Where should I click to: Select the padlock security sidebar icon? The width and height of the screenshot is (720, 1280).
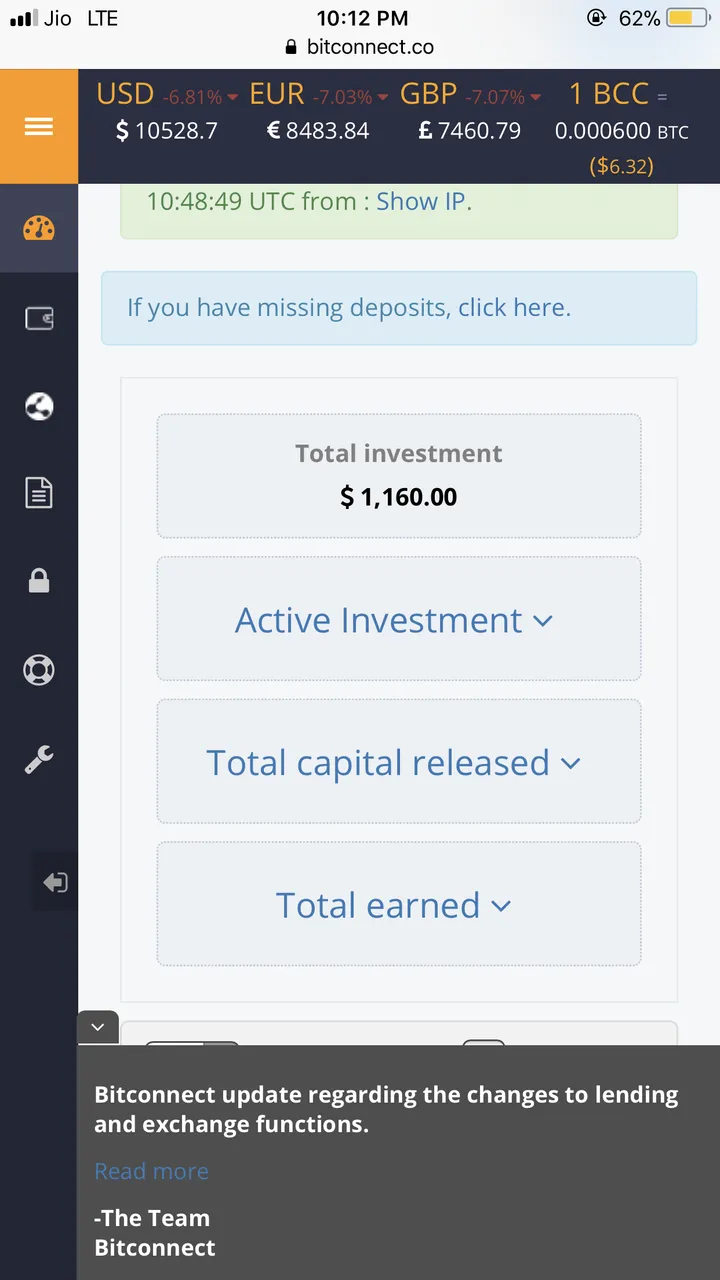39,581
